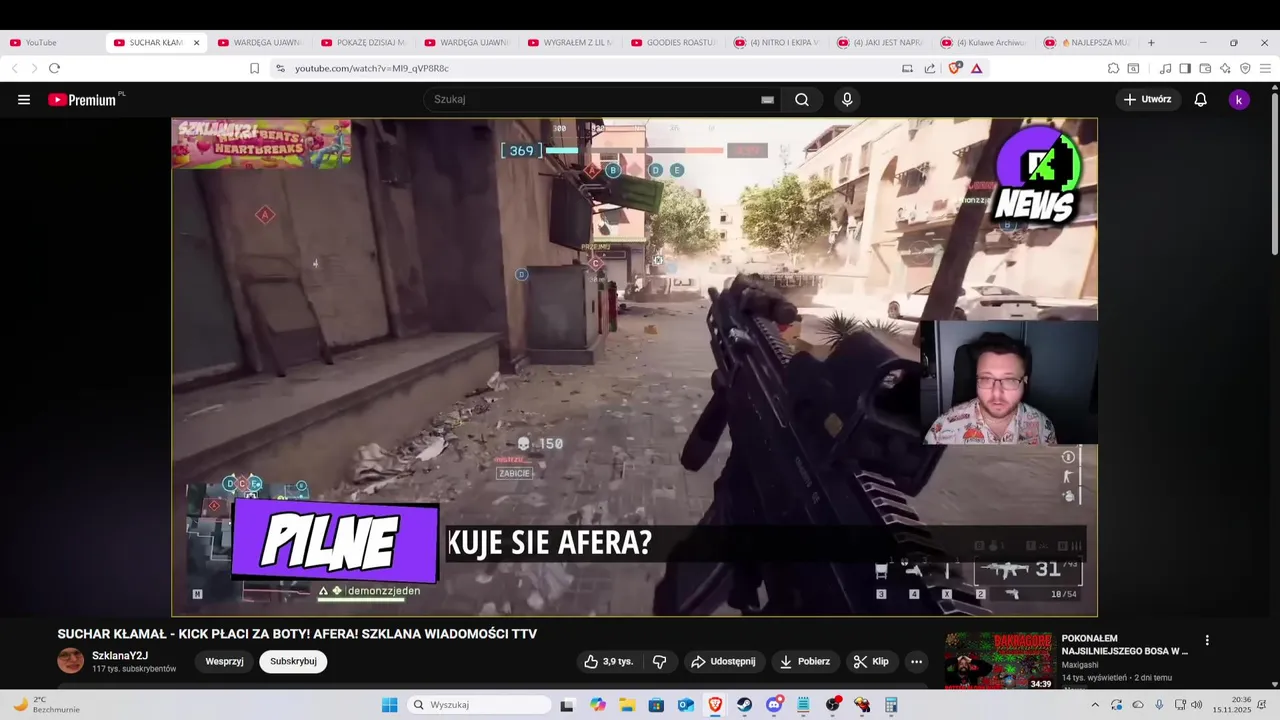
Task: Switch to 'NAJLEPSZA MUZ' tab
Action: pos(1088,43)
